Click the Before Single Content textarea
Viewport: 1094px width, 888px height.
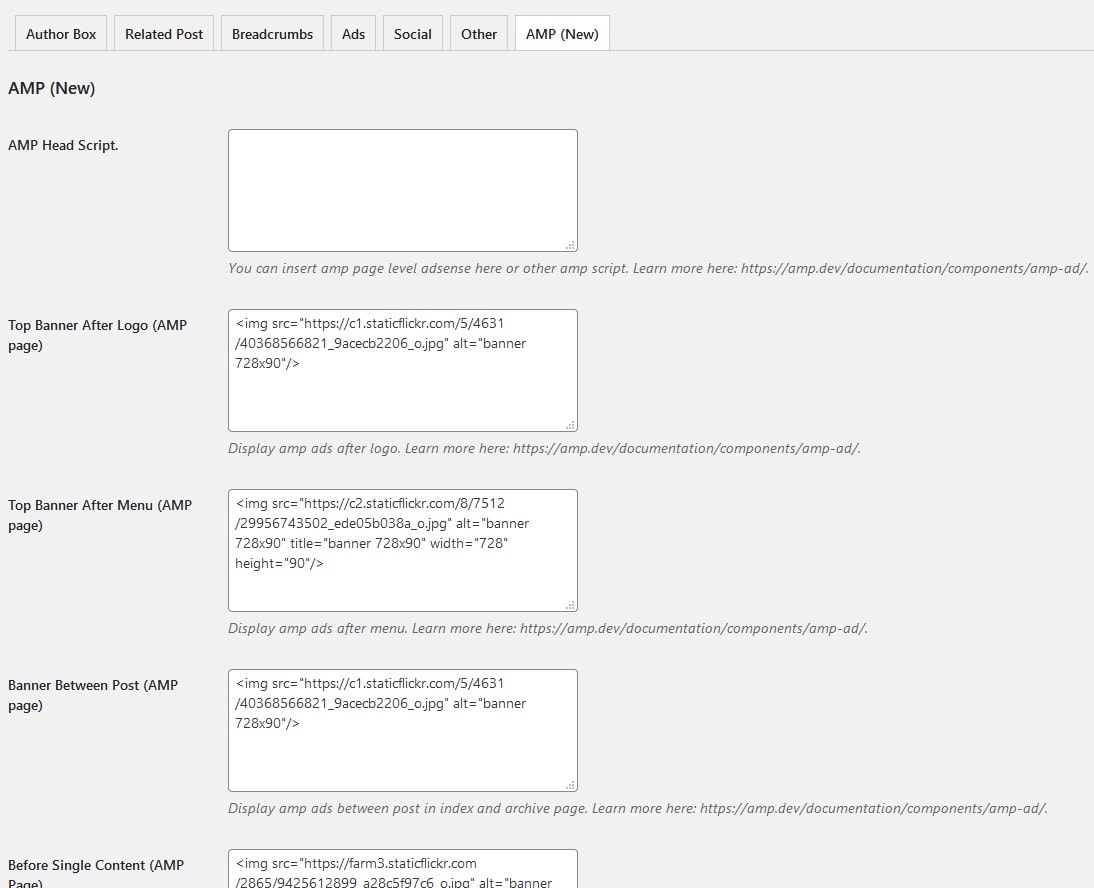coord(402,870)
